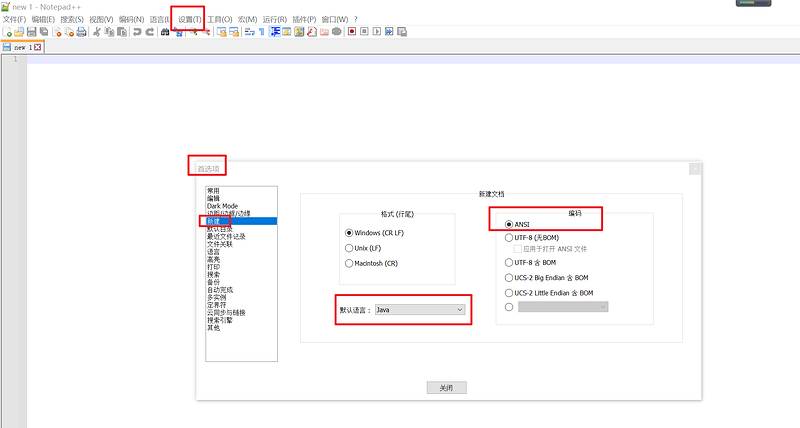
Task: Open the 窗口(W) menu
Action: pos(335,19)
